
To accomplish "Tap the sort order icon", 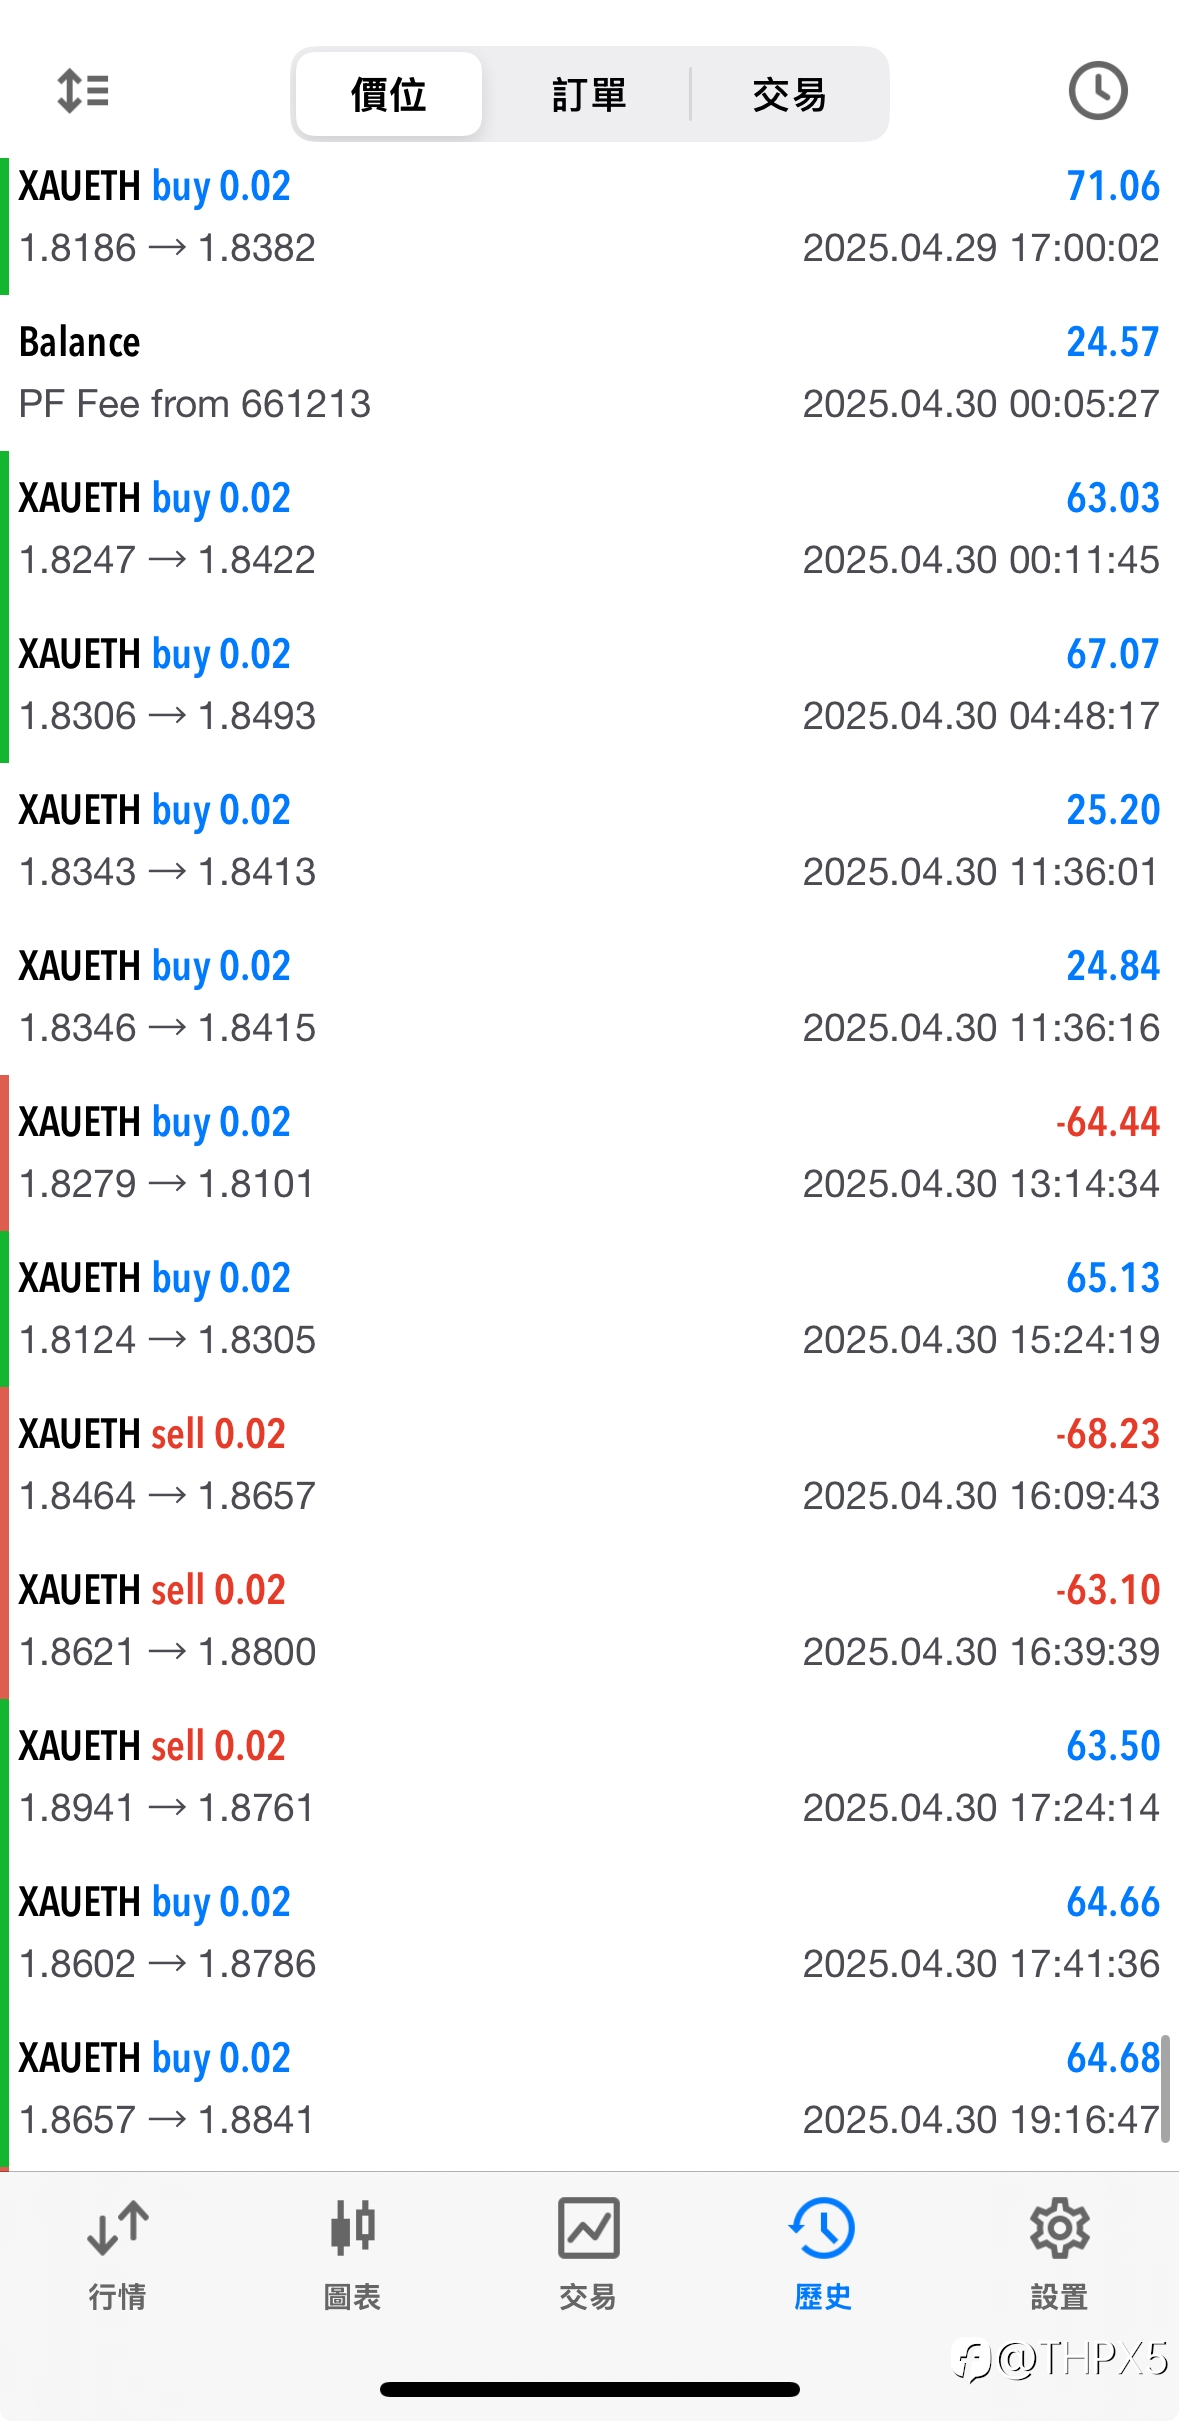I will [x=83, y=91].
